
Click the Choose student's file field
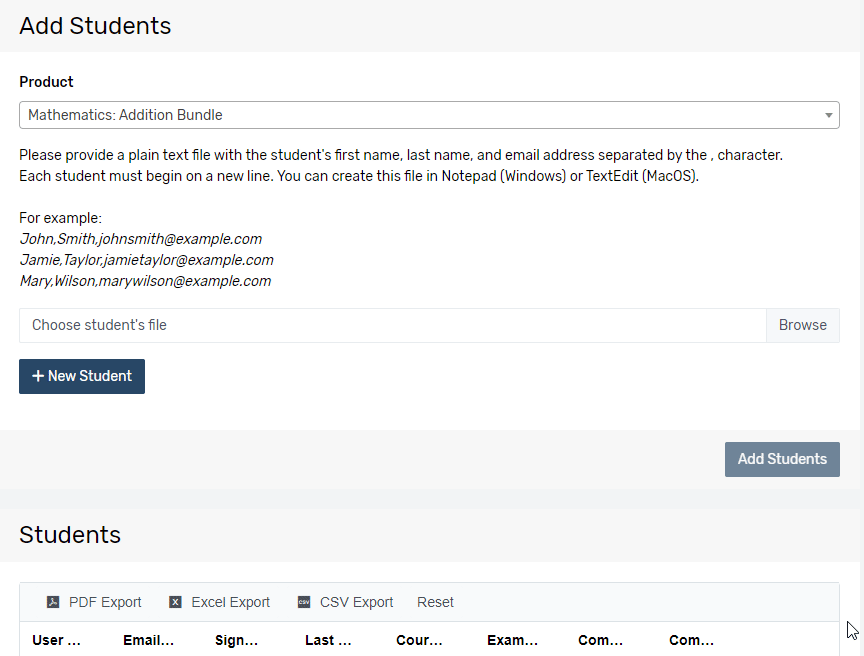pos(393,325)
